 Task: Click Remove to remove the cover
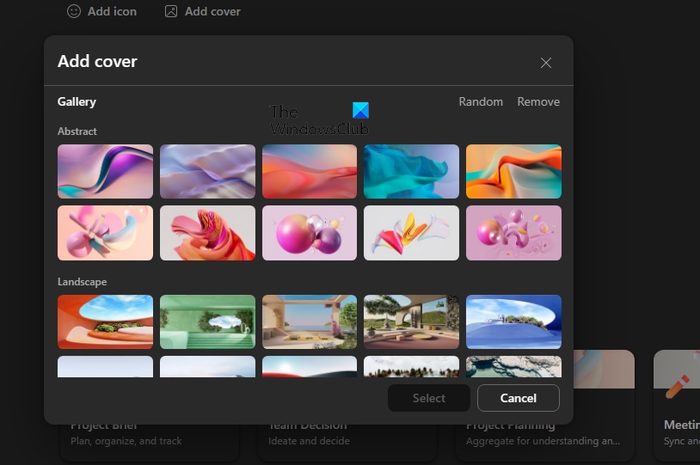click(x=538, y=102)
